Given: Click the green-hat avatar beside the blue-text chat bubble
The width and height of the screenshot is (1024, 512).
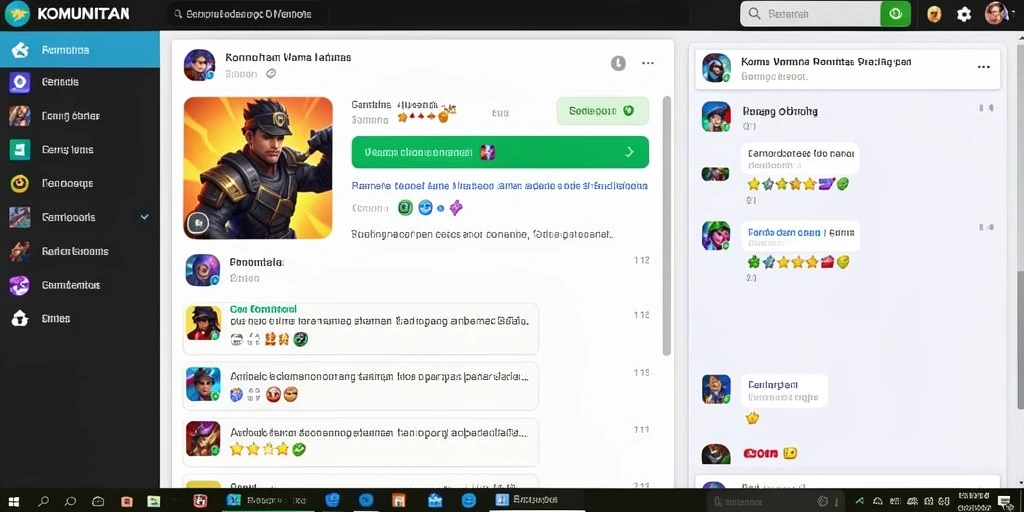Looking at the screenshot, I should tap(716, 236).
